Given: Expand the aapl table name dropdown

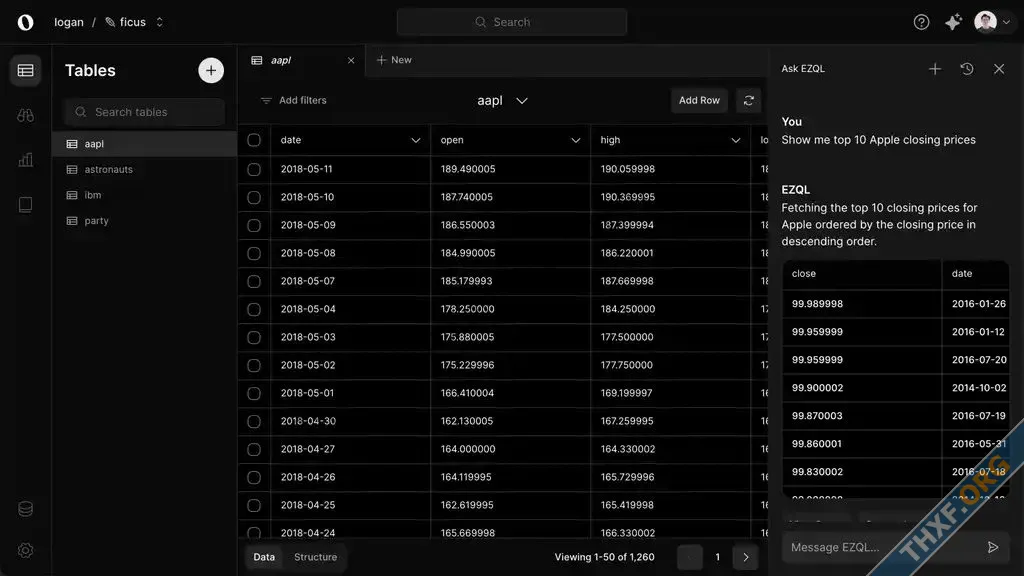Looking at the screenshot, I should point(521,101).
